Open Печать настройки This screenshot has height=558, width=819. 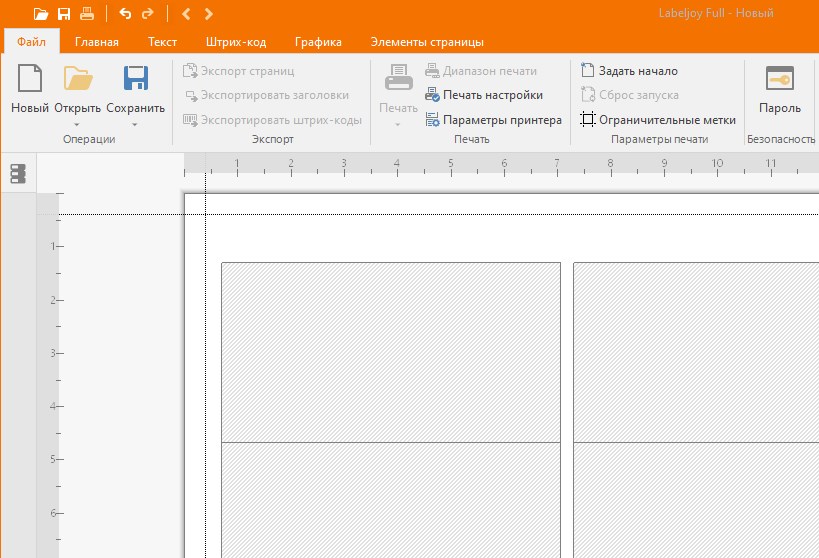(x=484, y=95)
